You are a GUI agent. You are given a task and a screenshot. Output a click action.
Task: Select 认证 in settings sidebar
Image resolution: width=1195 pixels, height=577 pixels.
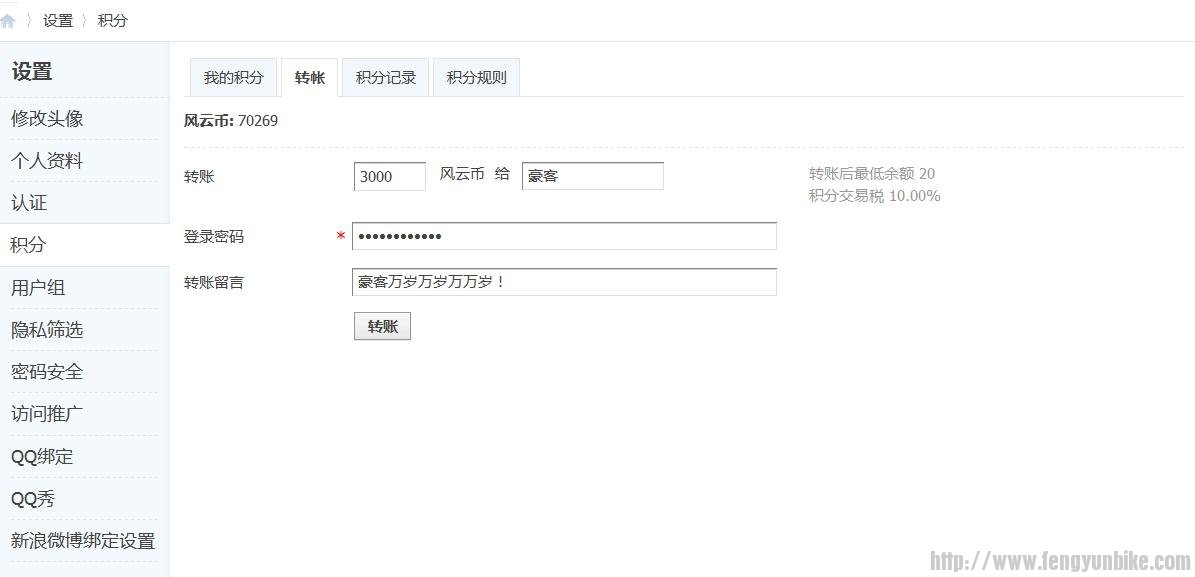click(29, 203)
